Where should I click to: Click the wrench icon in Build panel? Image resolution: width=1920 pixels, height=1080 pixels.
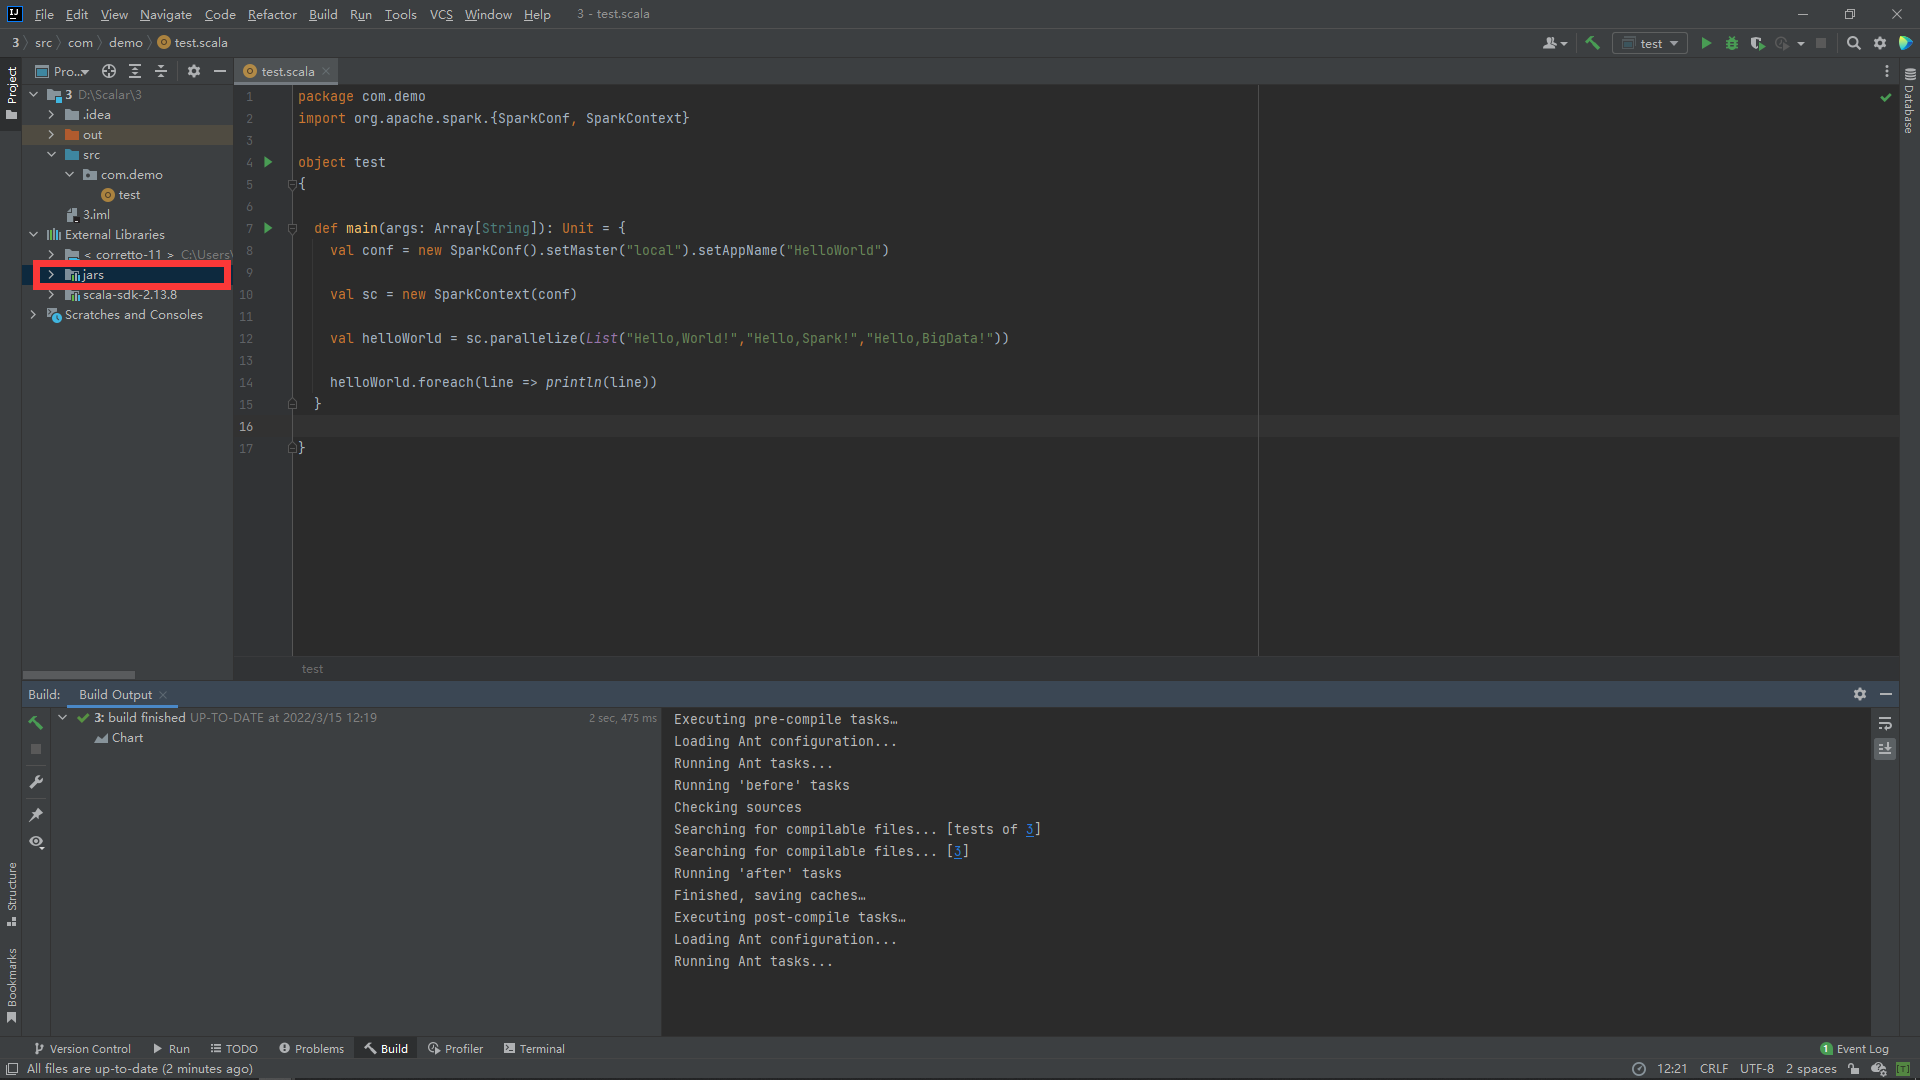pyautogui.click(x=36, y=782)
